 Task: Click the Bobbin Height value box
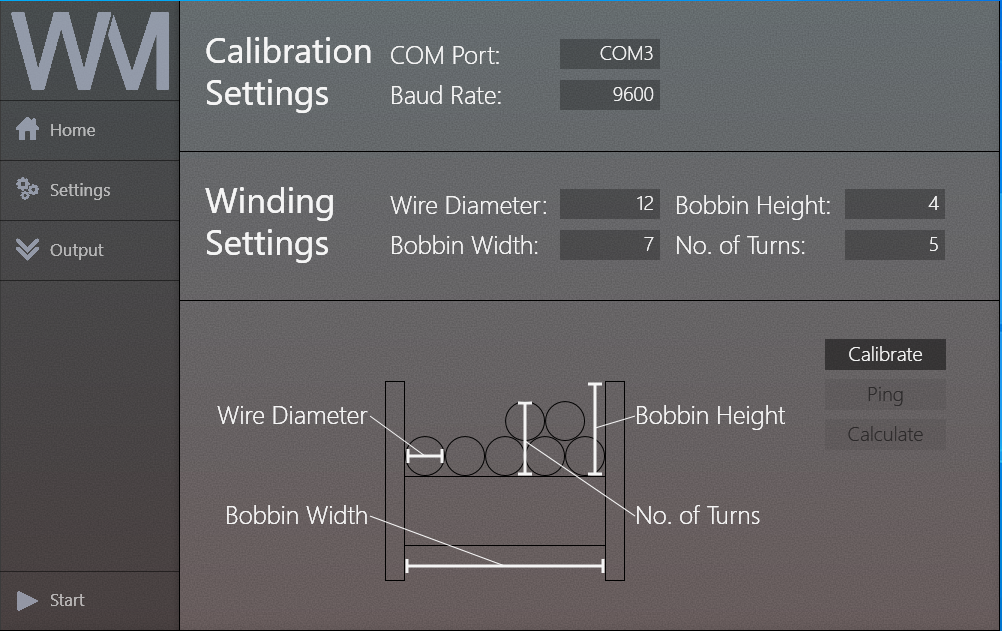[x=895, y=205]
